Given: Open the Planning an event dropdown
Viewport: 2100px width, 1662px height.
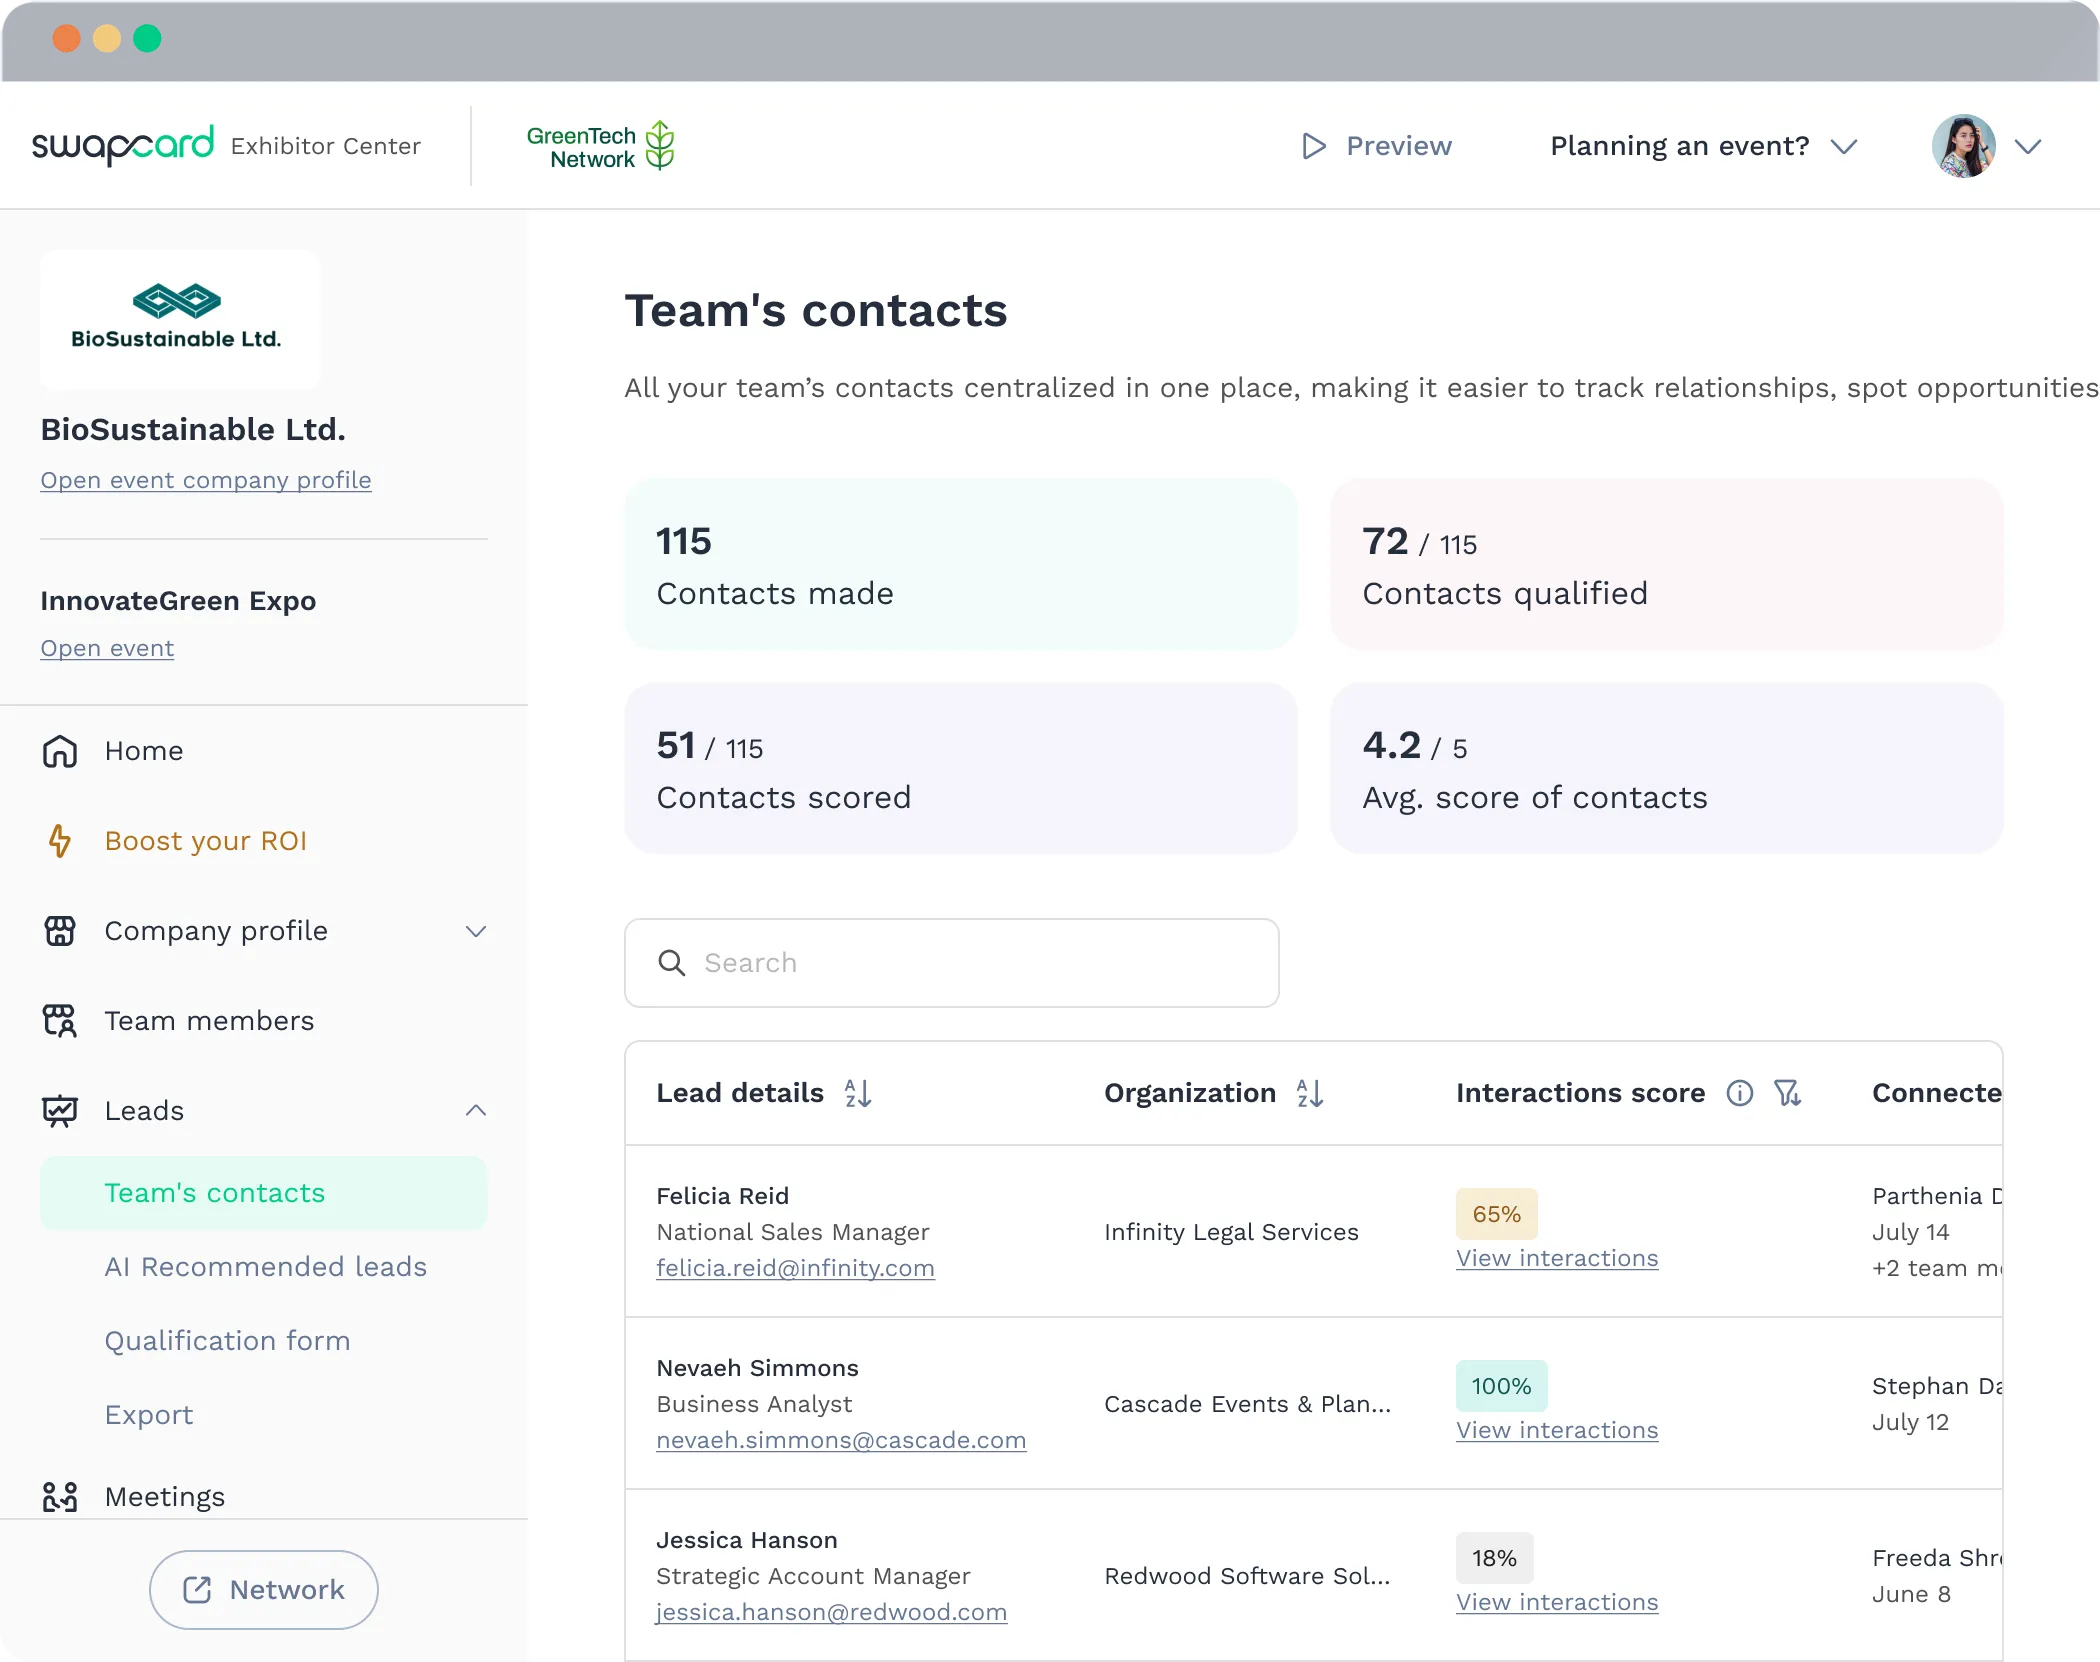Looking at the screenshot, I should 1703,146.
